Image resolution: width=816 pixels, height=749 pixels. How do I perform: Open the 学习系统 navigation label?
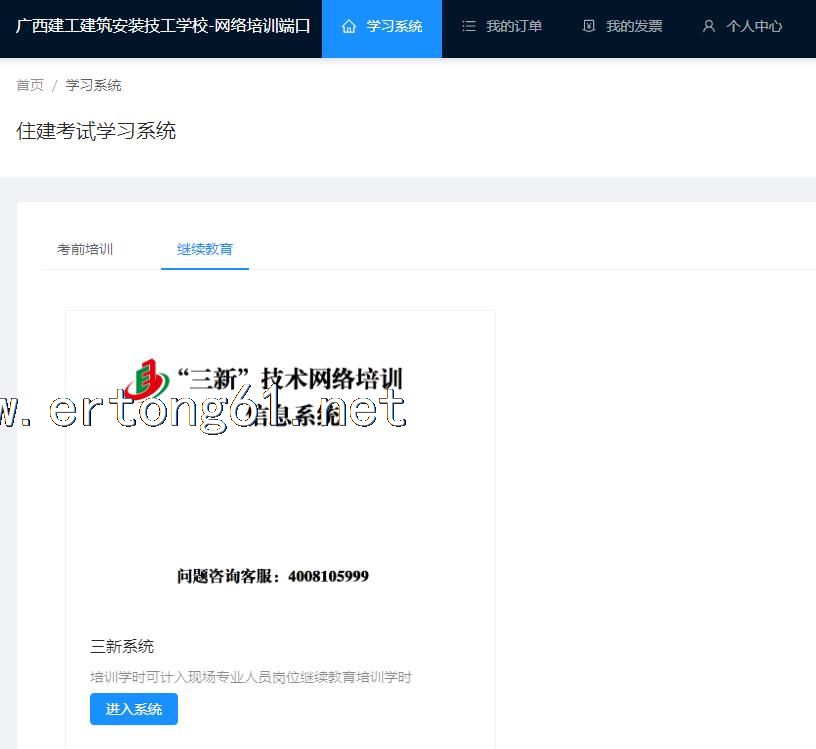click(394, 27)
